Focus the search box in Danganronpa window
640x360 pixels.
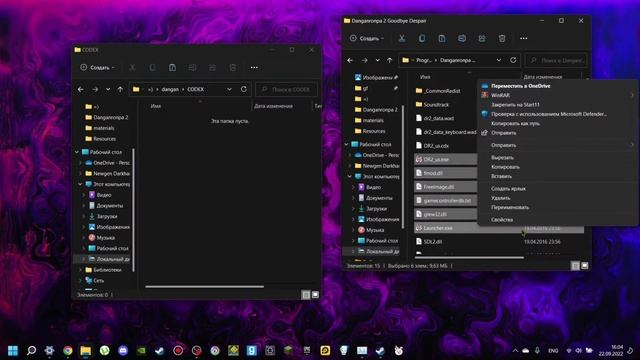(556, 60)
